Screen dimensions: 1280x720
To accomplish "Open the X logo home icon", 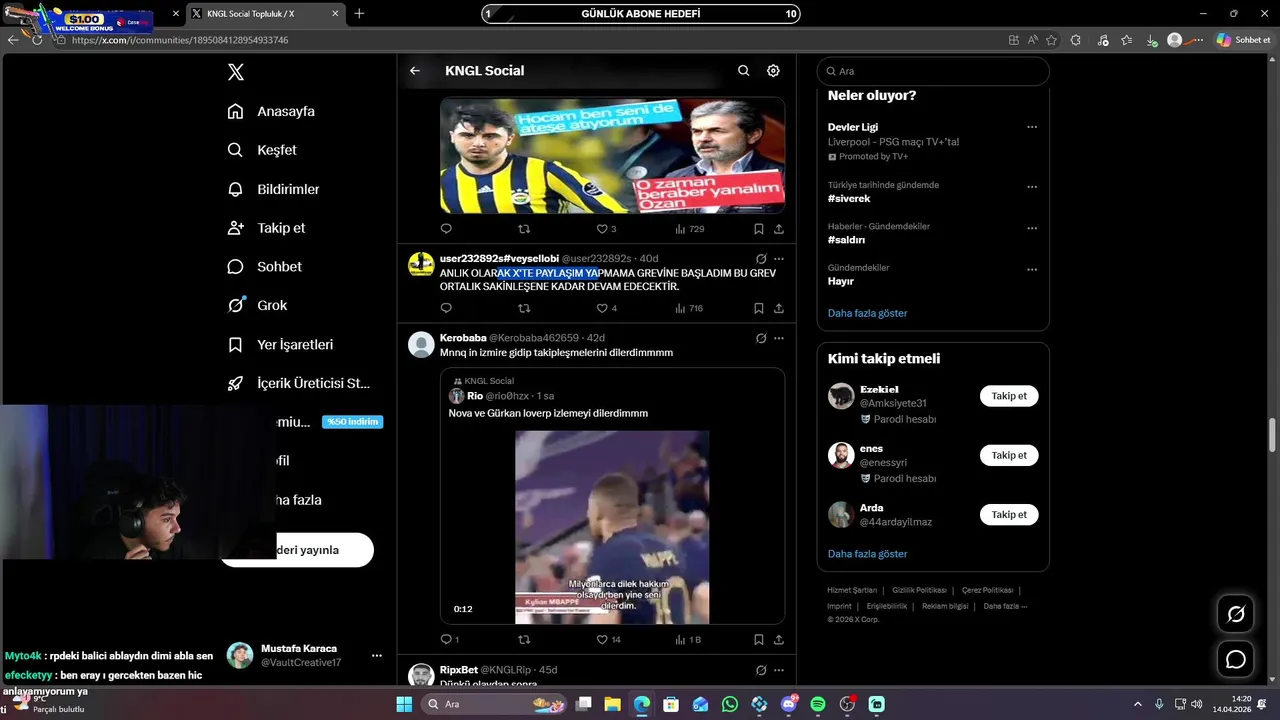I will point(235,72).
